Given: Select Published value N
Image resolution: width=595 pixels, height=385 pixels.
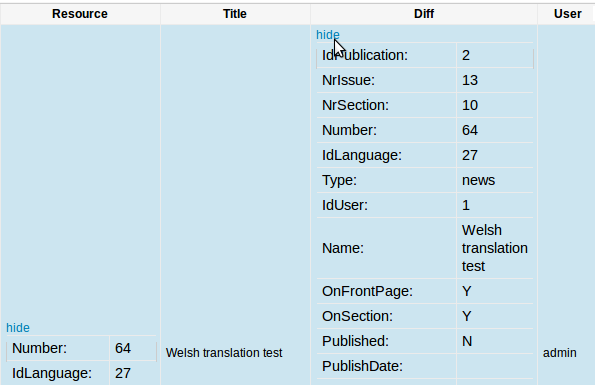Looking at the screenshot, I should [467, 341].
